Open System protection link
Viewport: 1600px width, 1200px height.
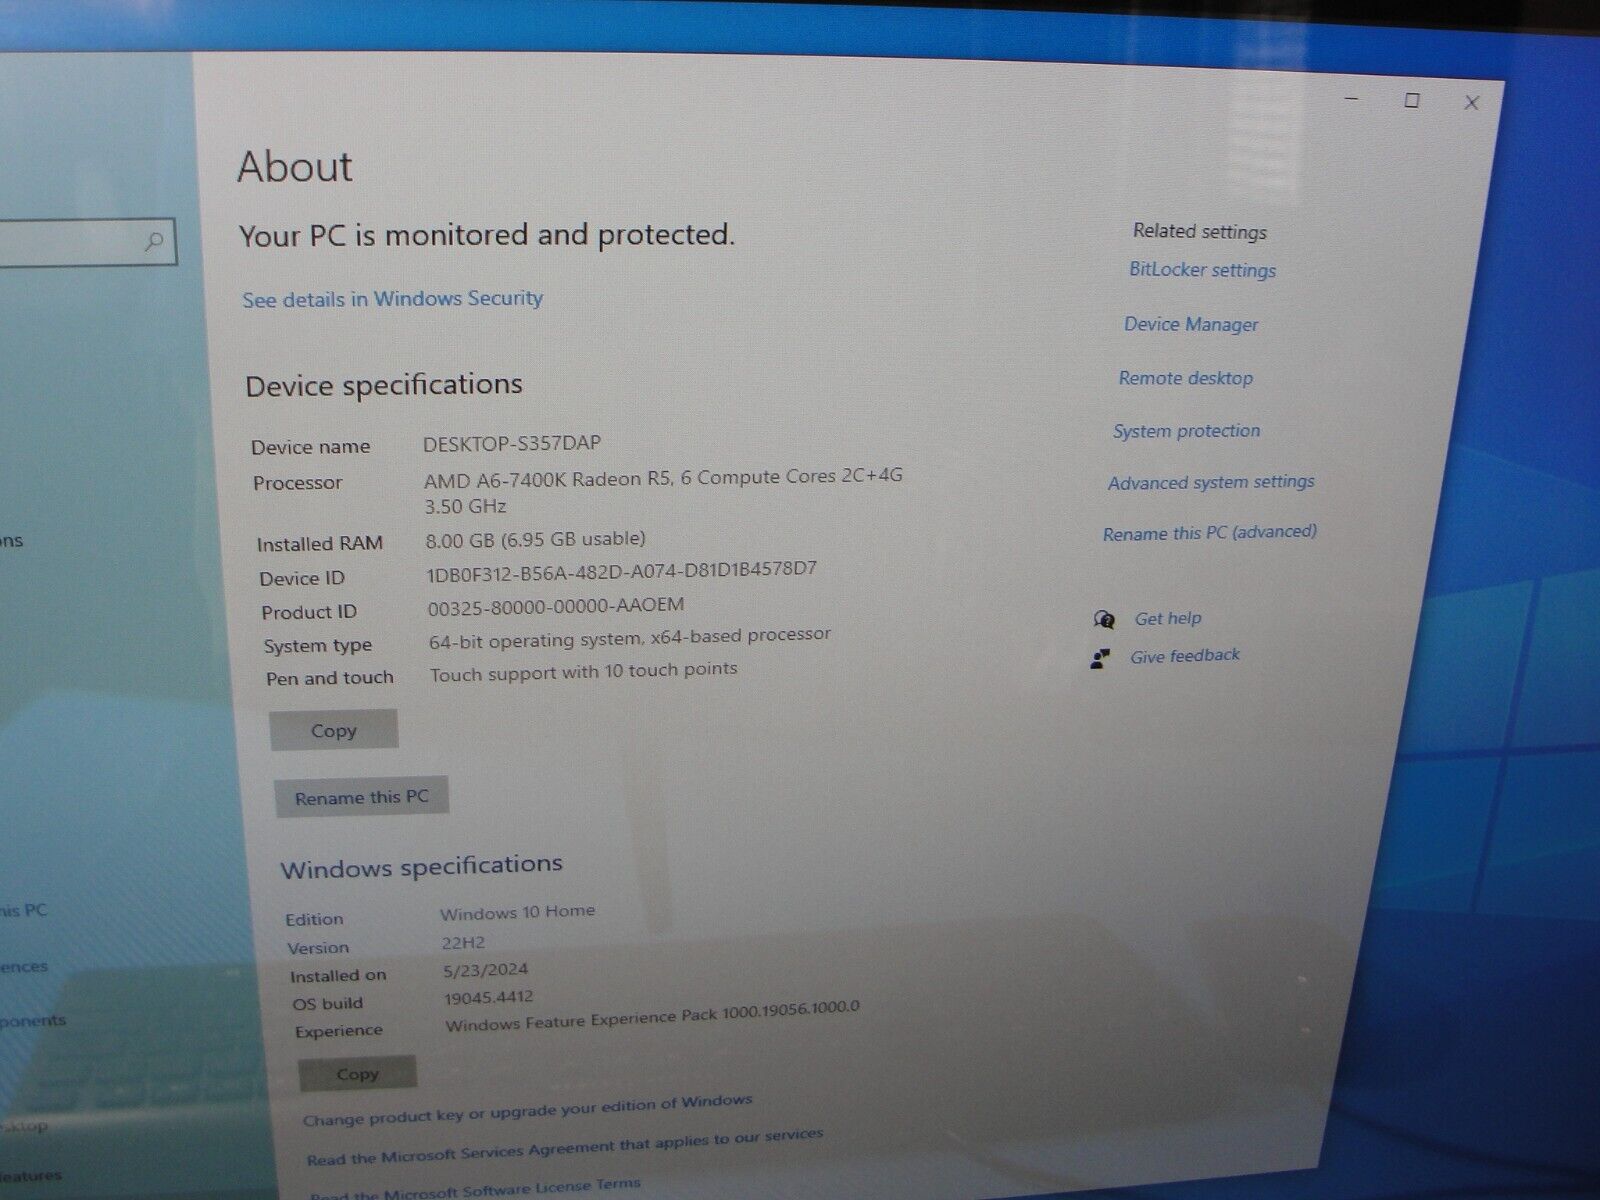(x=1186, y=431)
